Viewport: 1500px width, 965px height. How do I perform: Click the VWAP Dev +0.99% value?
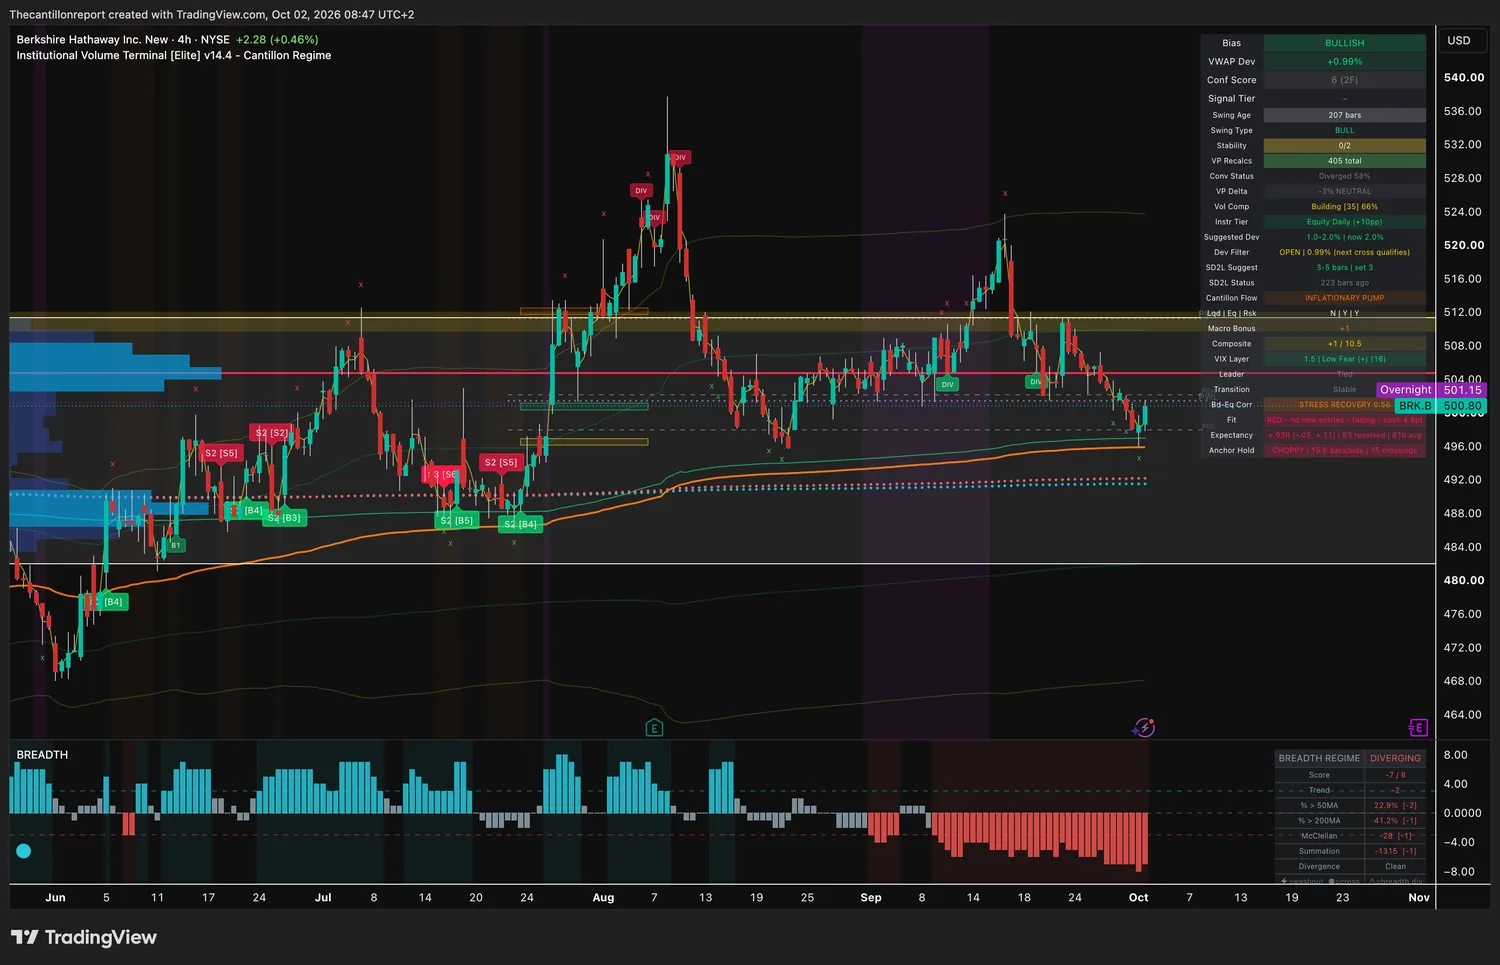pyautogui.click(x=1344, y=62)
